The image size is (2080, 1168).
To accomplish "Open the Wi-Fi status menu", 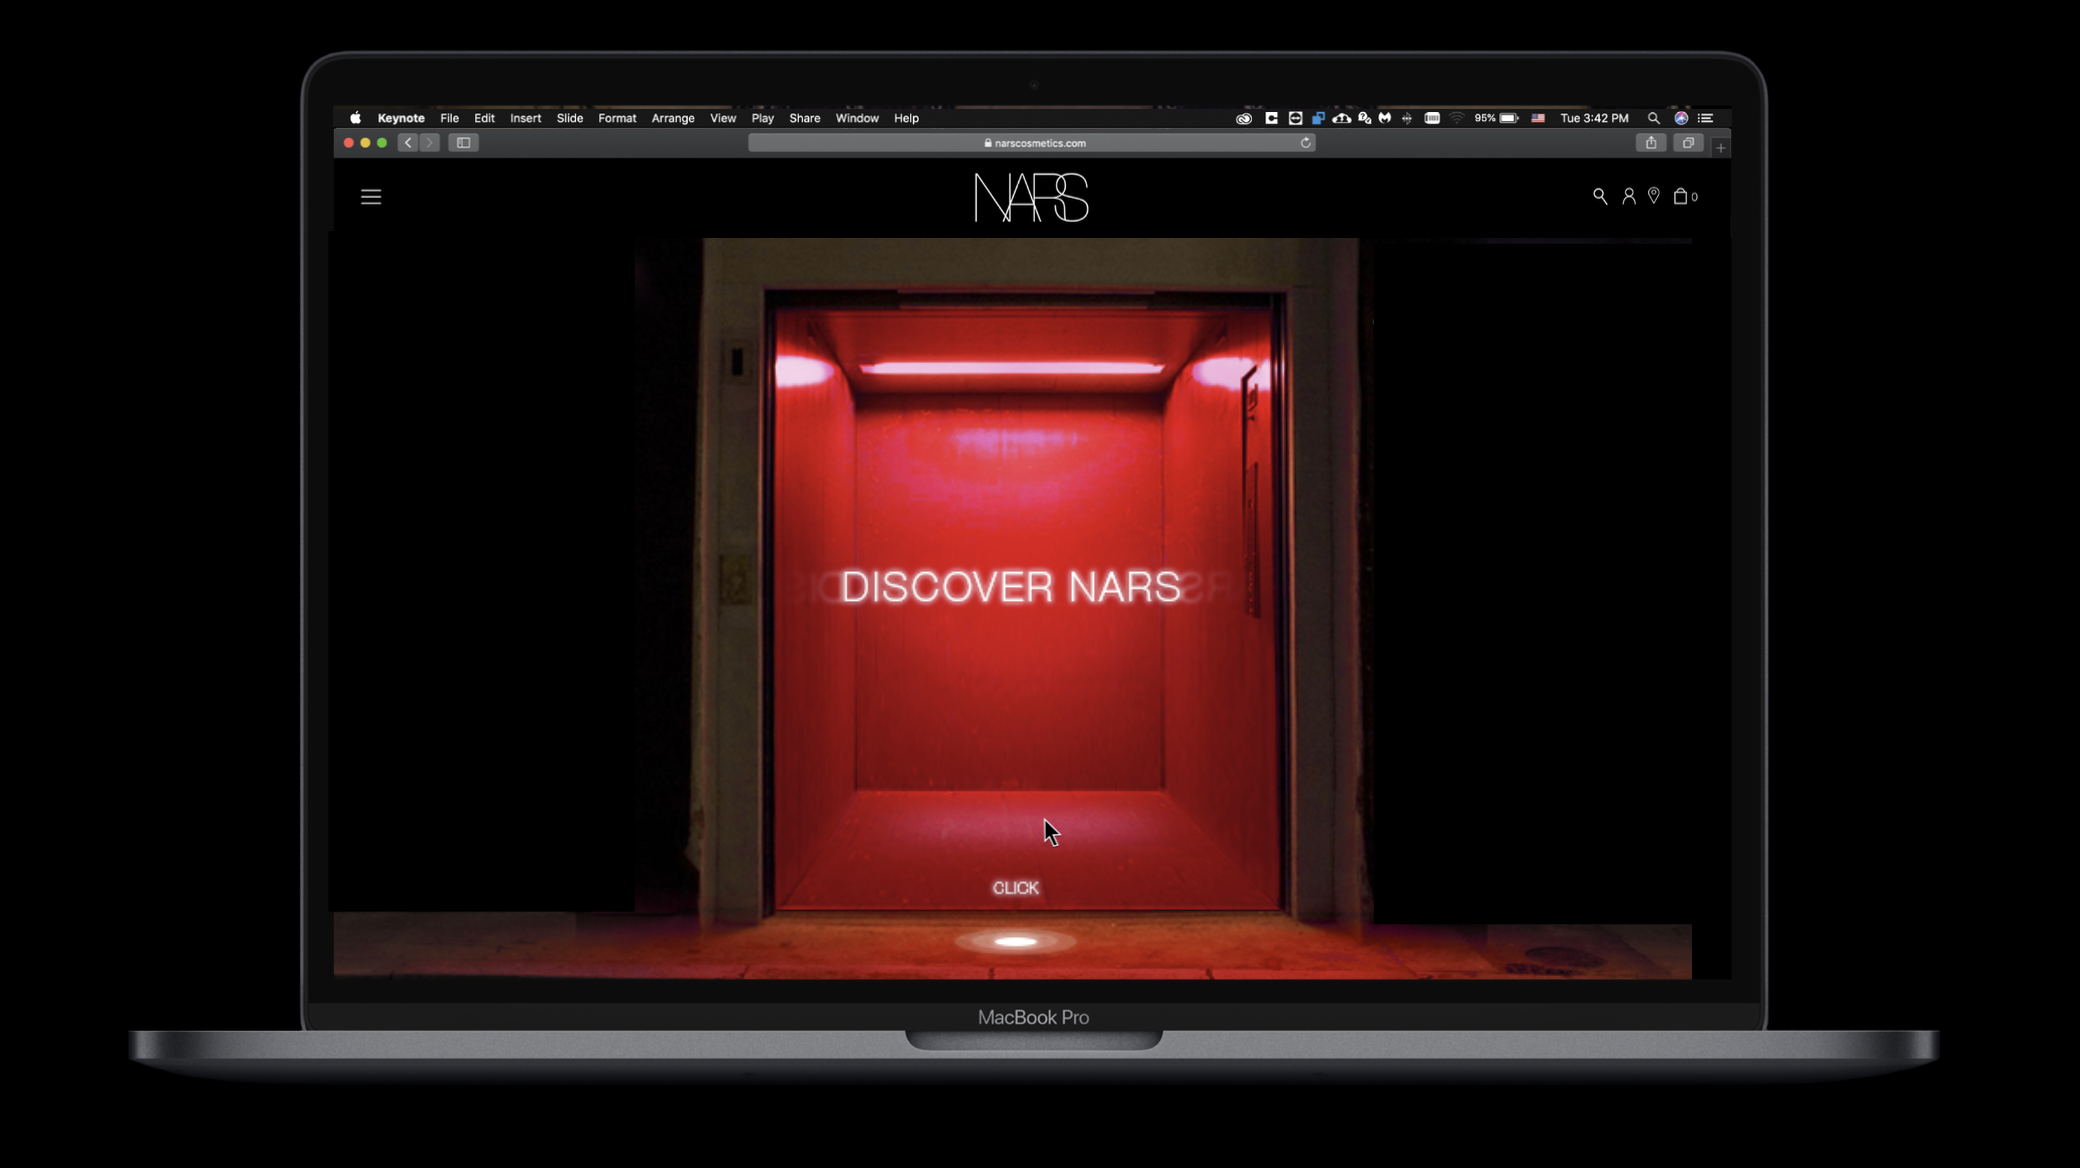I will click(1457, 117).
